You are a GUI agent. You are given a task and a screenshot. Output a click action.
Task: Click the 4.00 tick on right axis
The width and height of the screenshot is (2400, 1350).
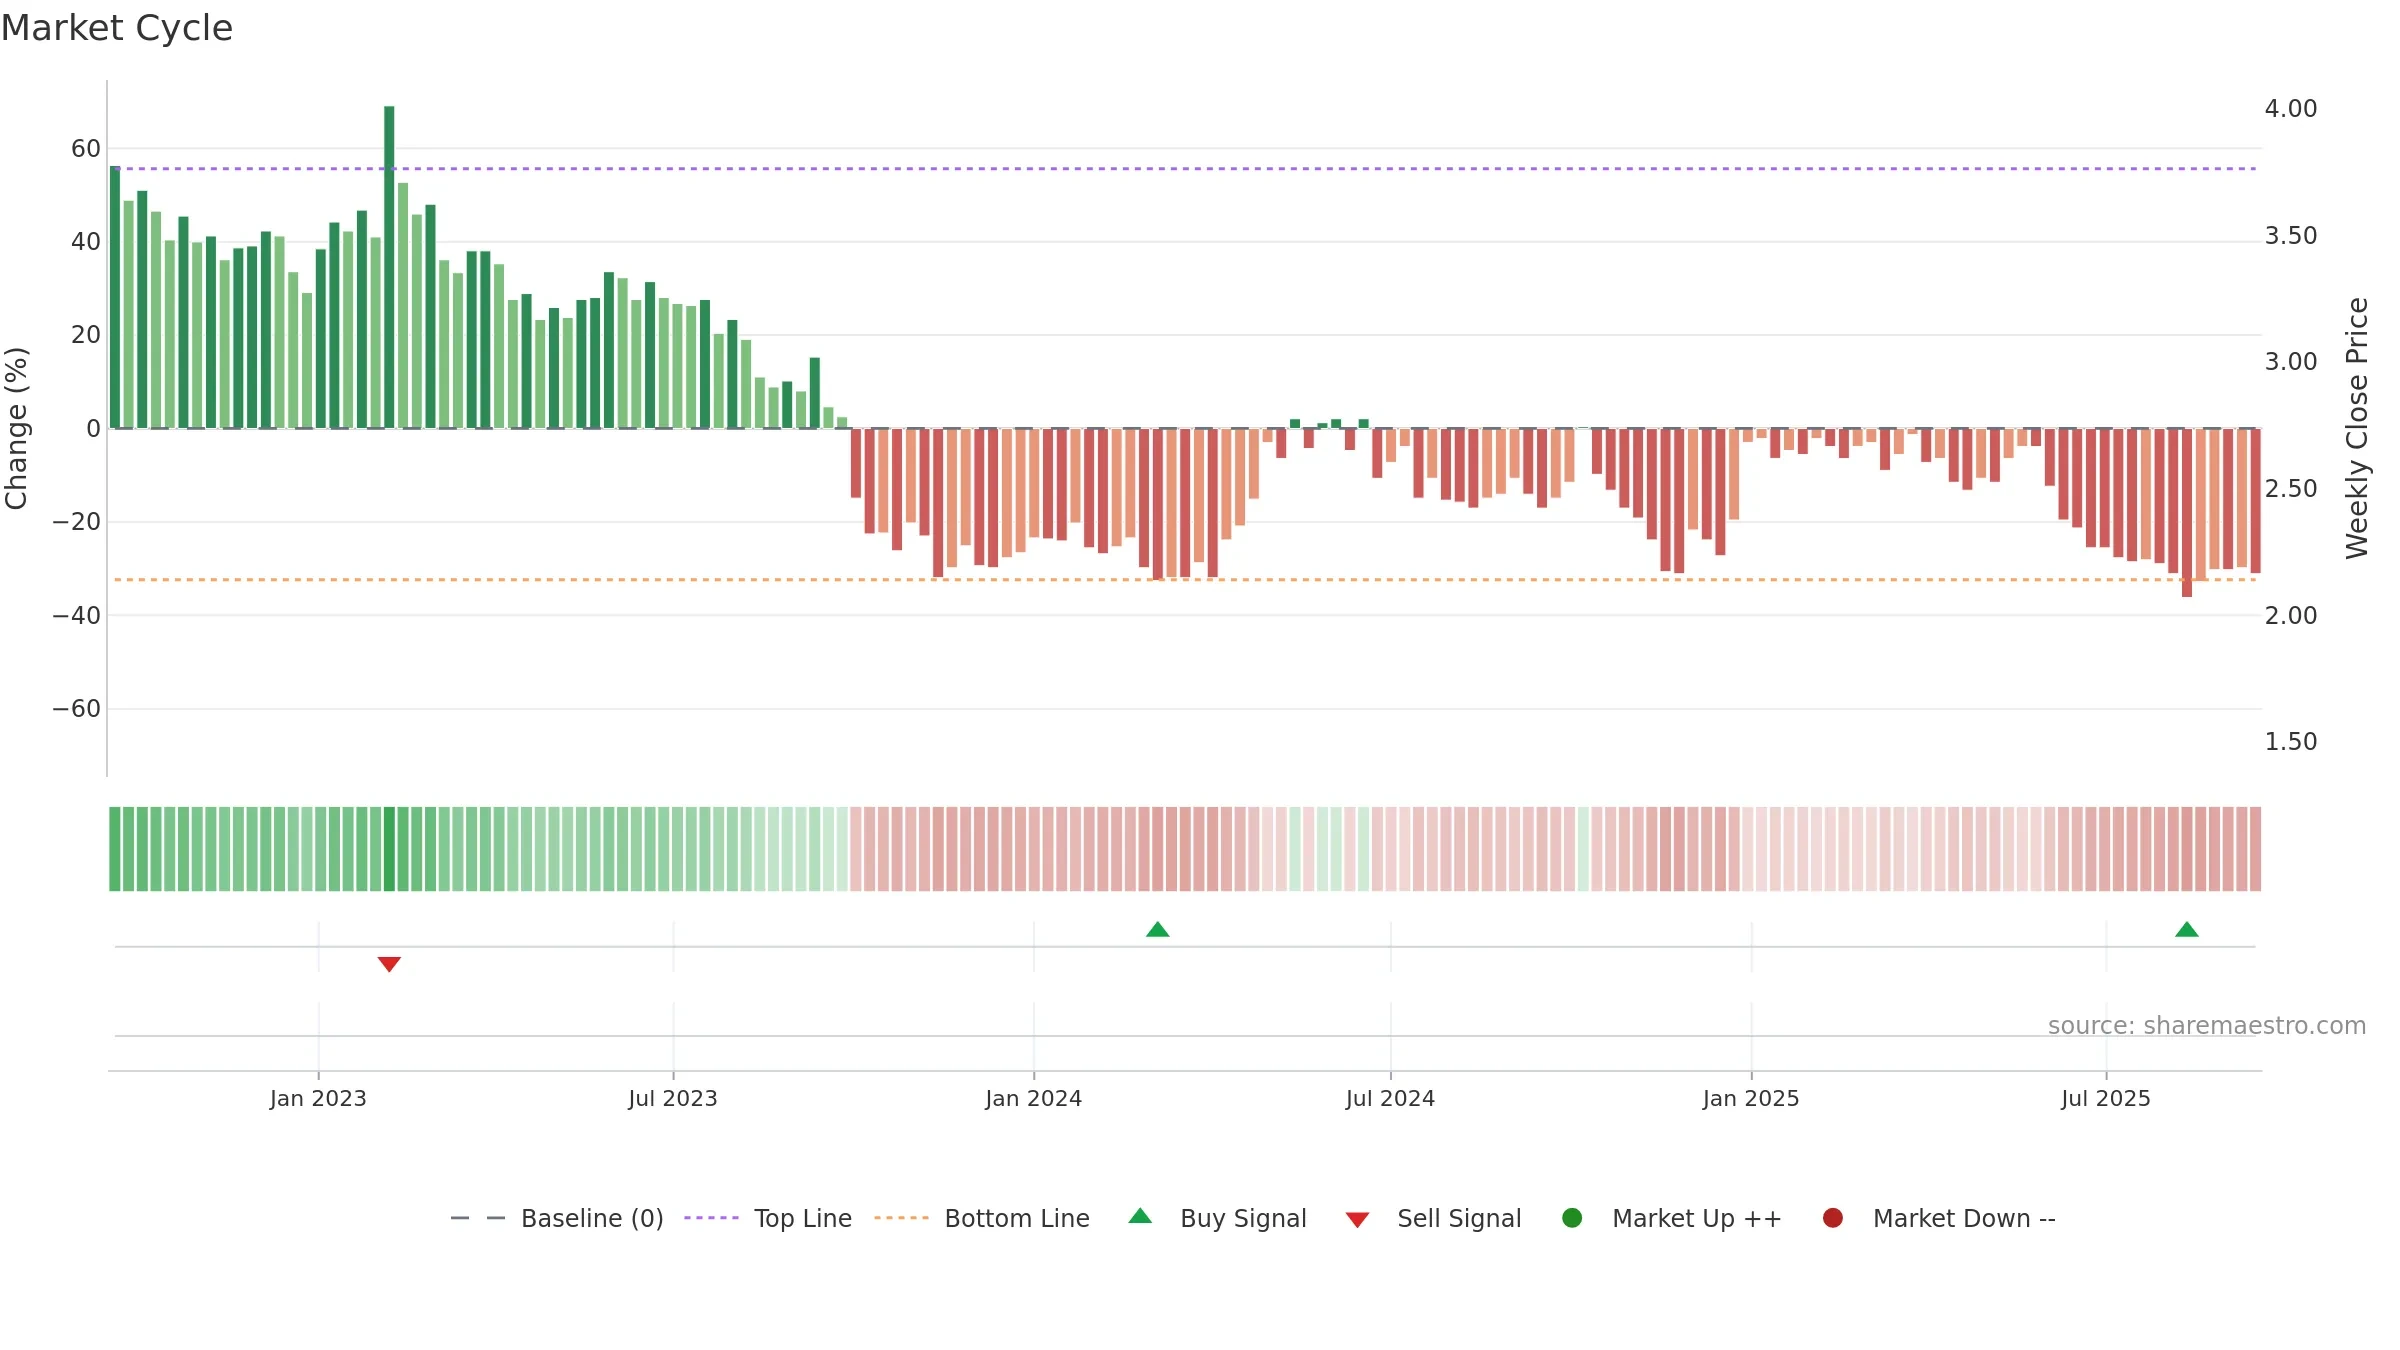tap(2291, 108)
